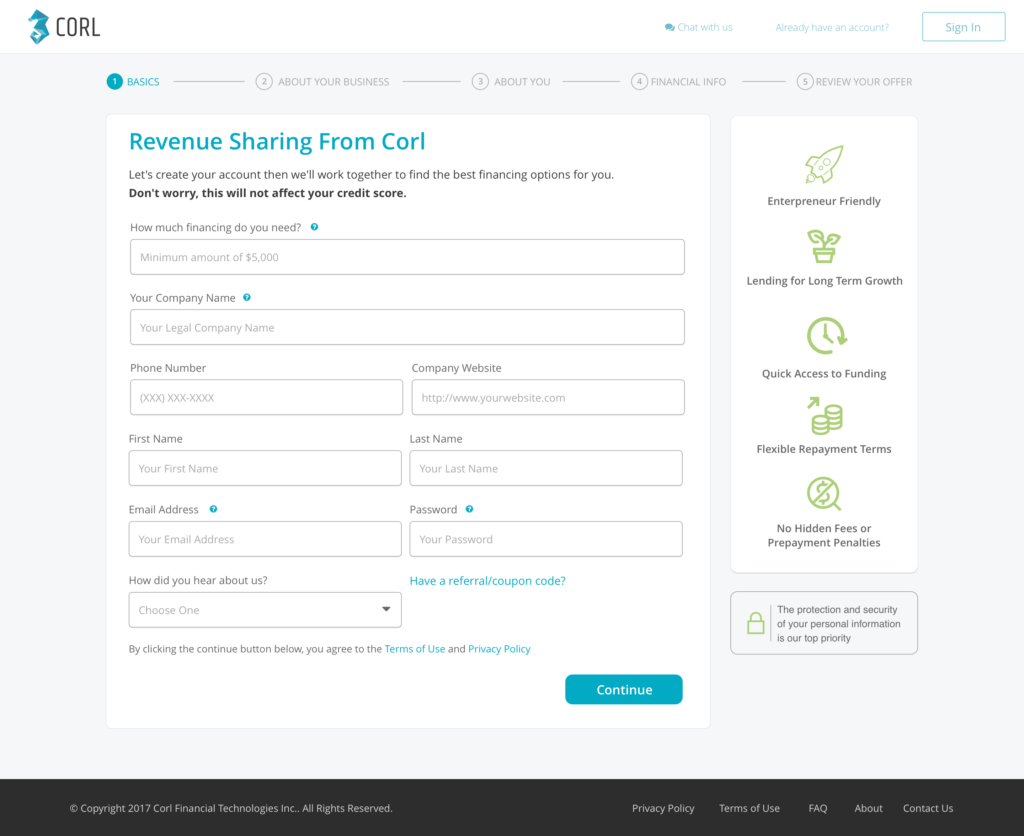Open the financing amount help tooltip
The height and width of the screenshot is (836, 1024).
[x=314, y=227]
